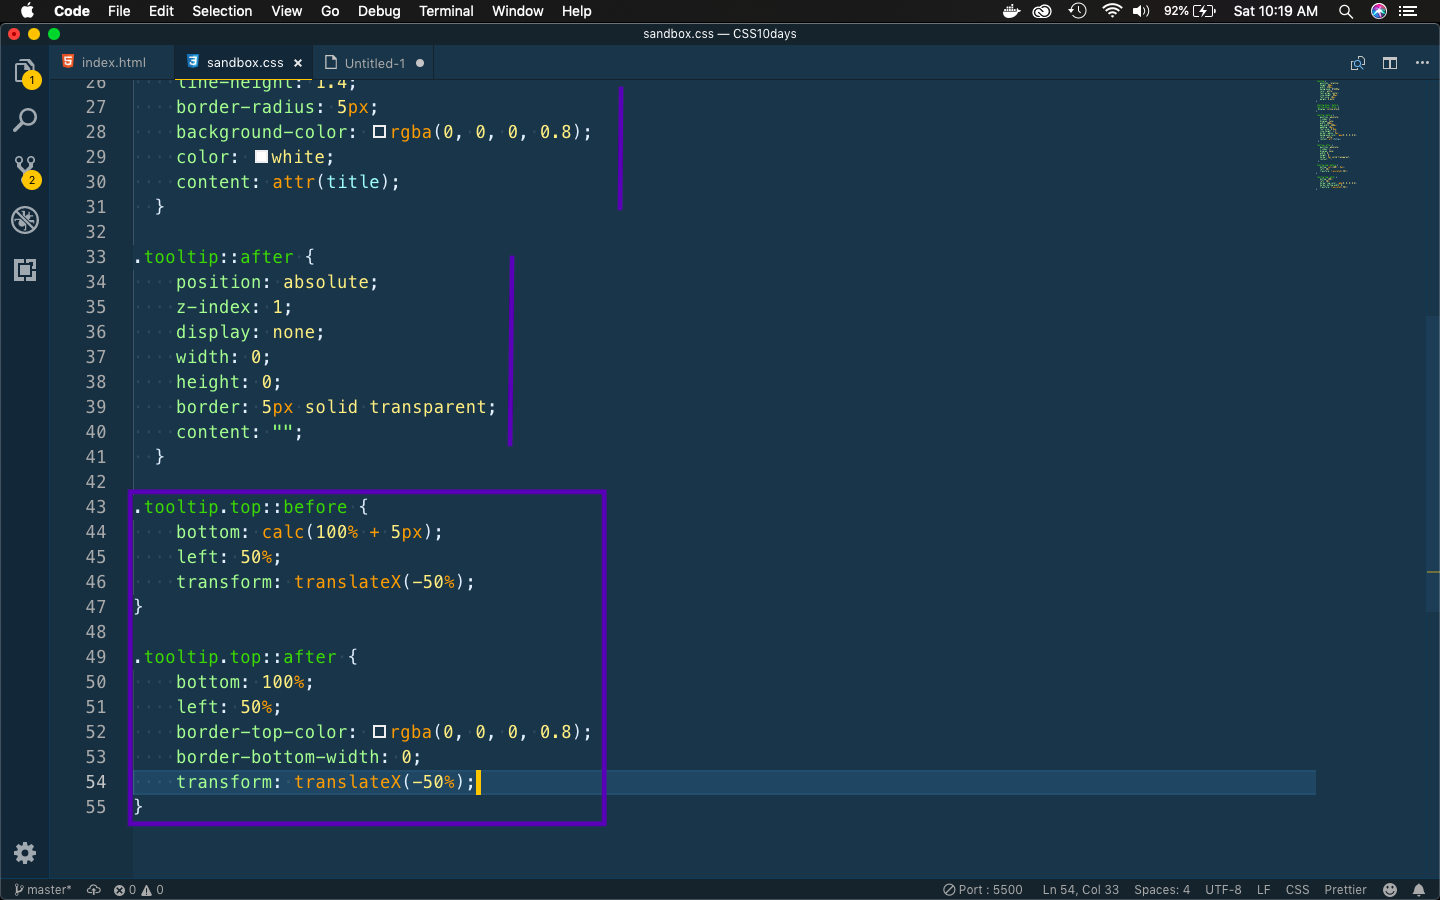Click the master branch in status bar
1440x900 pixels.
(43, 890)
